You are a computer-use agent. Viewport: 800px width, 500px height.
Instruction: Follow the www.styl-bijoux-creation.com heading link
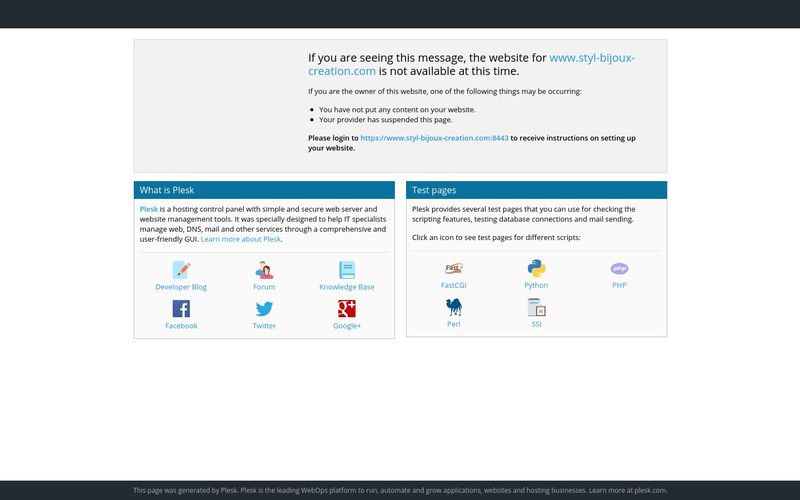coord(471,64)
